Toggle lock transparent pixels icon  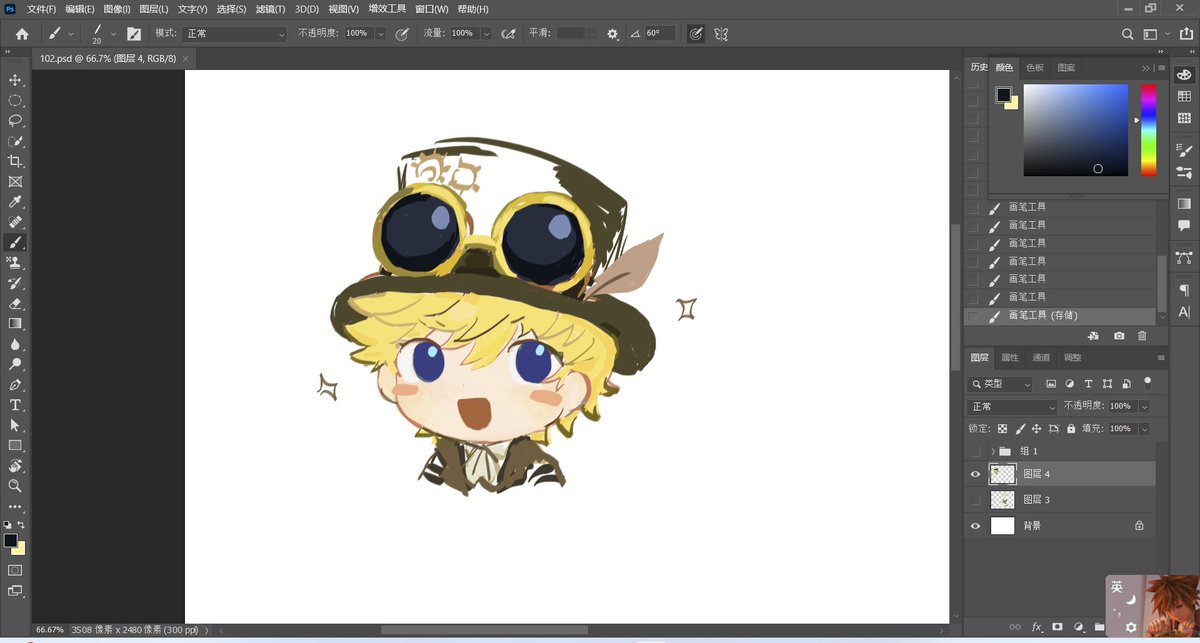point(1002,428)
